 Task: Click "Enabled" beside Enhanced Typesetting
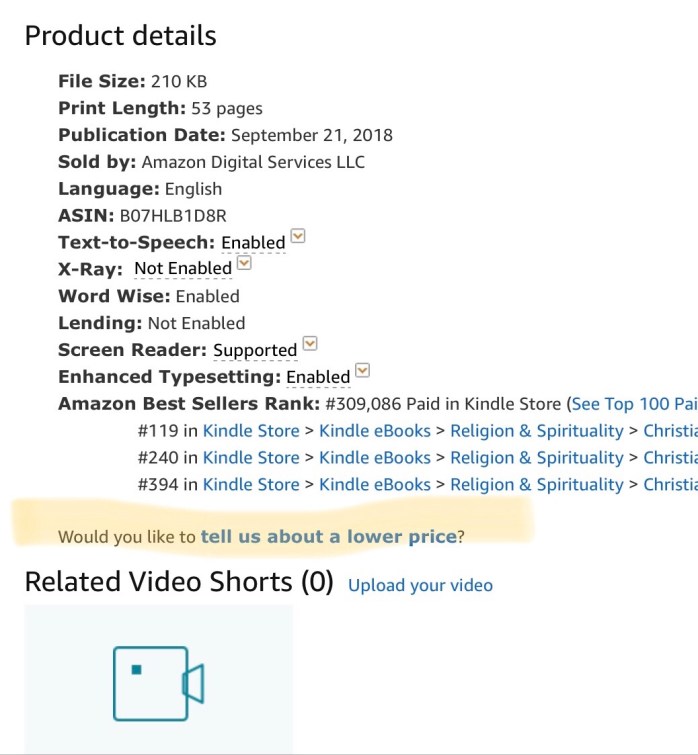[318, 378]
